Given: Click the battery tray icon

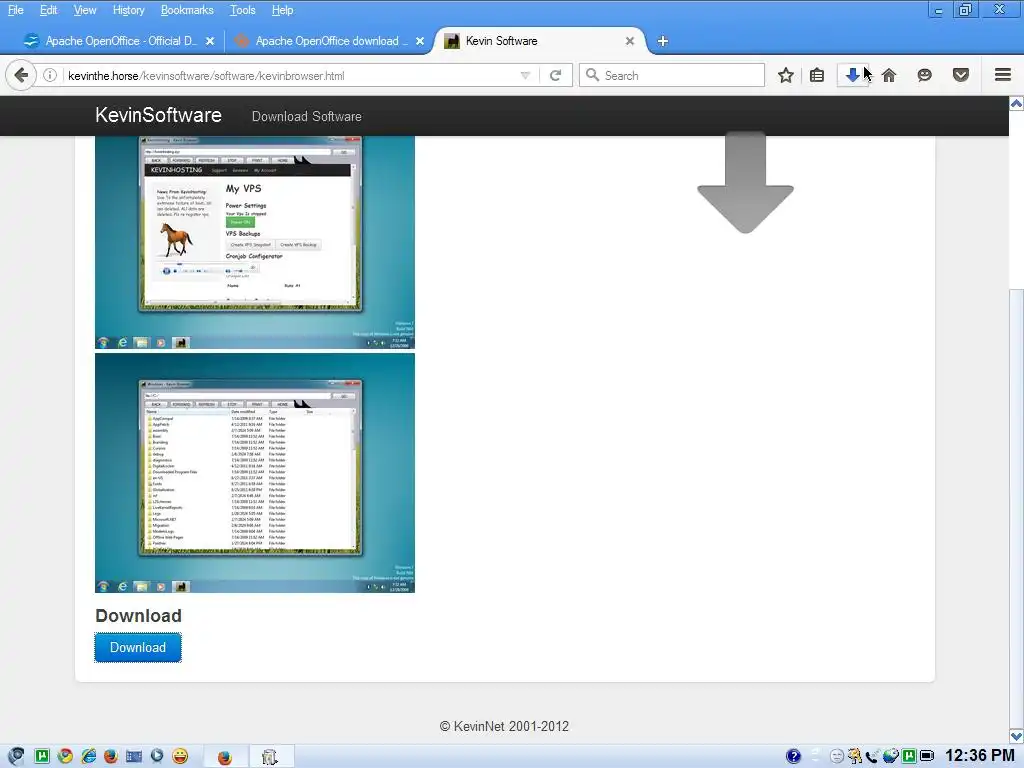Looking at the screenshot, I should (x=927, y=756).
